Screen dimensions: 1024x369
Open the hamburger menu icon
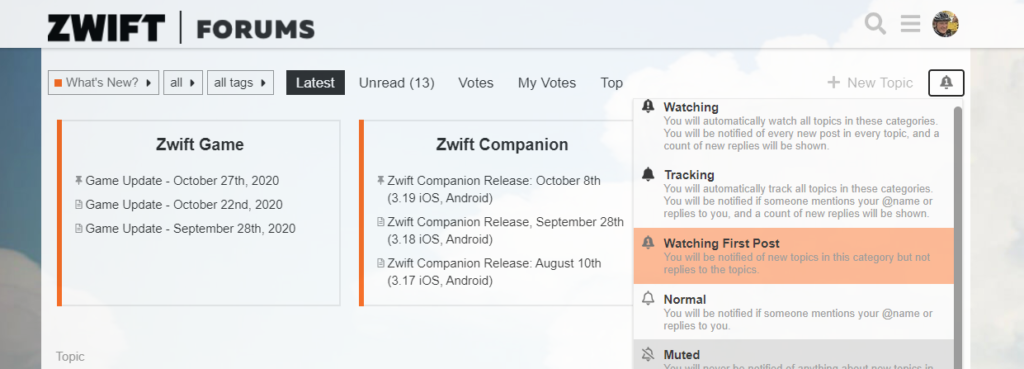tap(910, 24)
